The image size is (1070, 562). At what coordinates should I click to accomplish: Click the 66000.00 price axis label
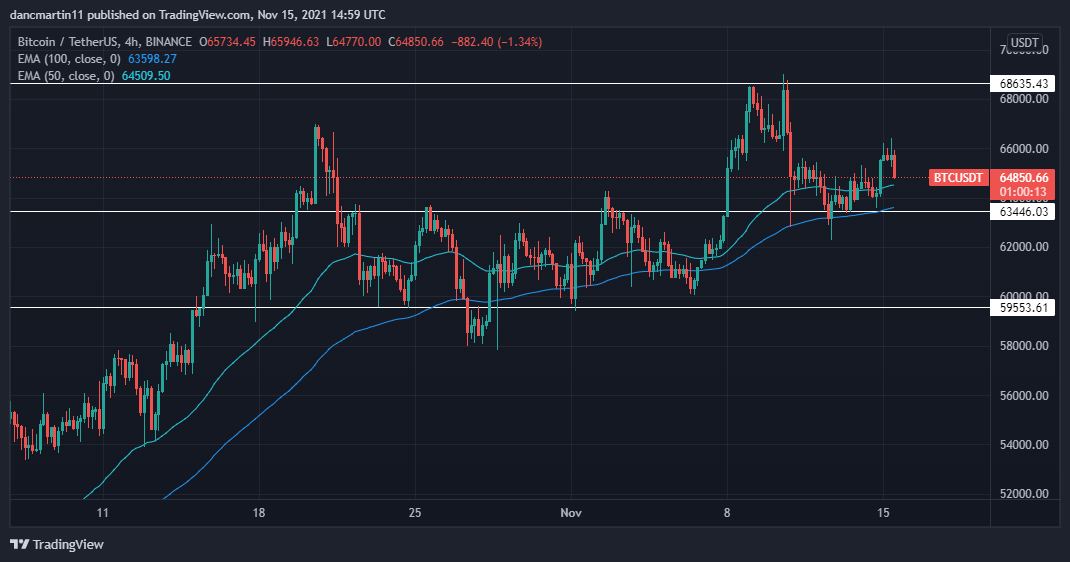(x=1024, y=149)
